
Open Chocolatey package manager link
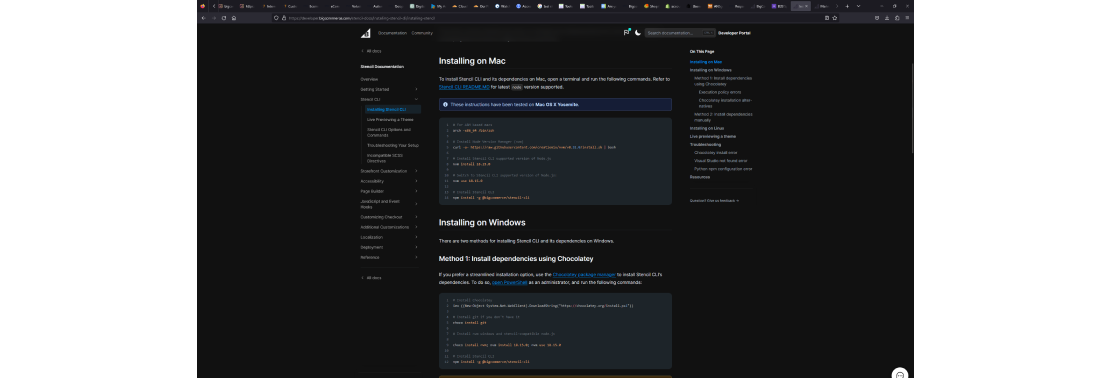tap(584, 274)
